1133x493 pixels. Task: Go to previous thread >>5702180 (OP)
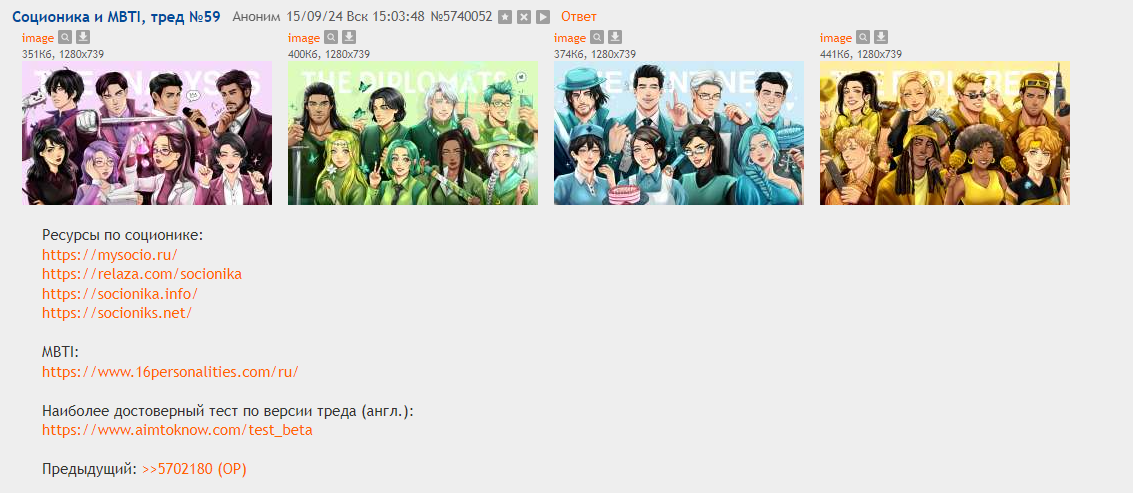(x=194, y=469)
